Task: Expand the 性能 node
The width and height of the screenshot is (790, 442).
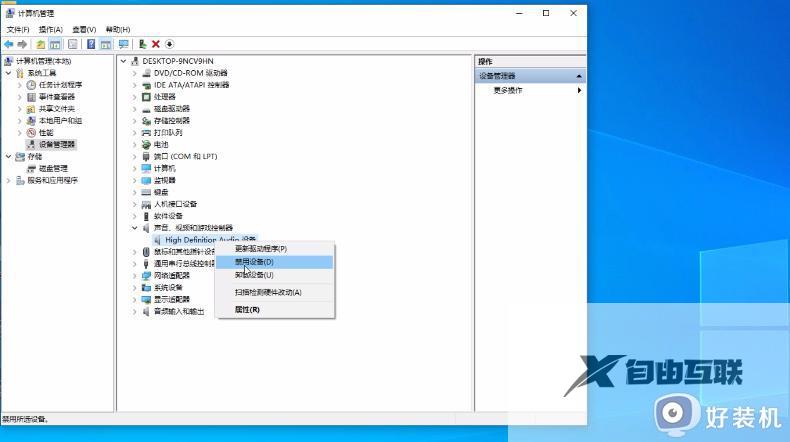Action: (x=20, y=133)
